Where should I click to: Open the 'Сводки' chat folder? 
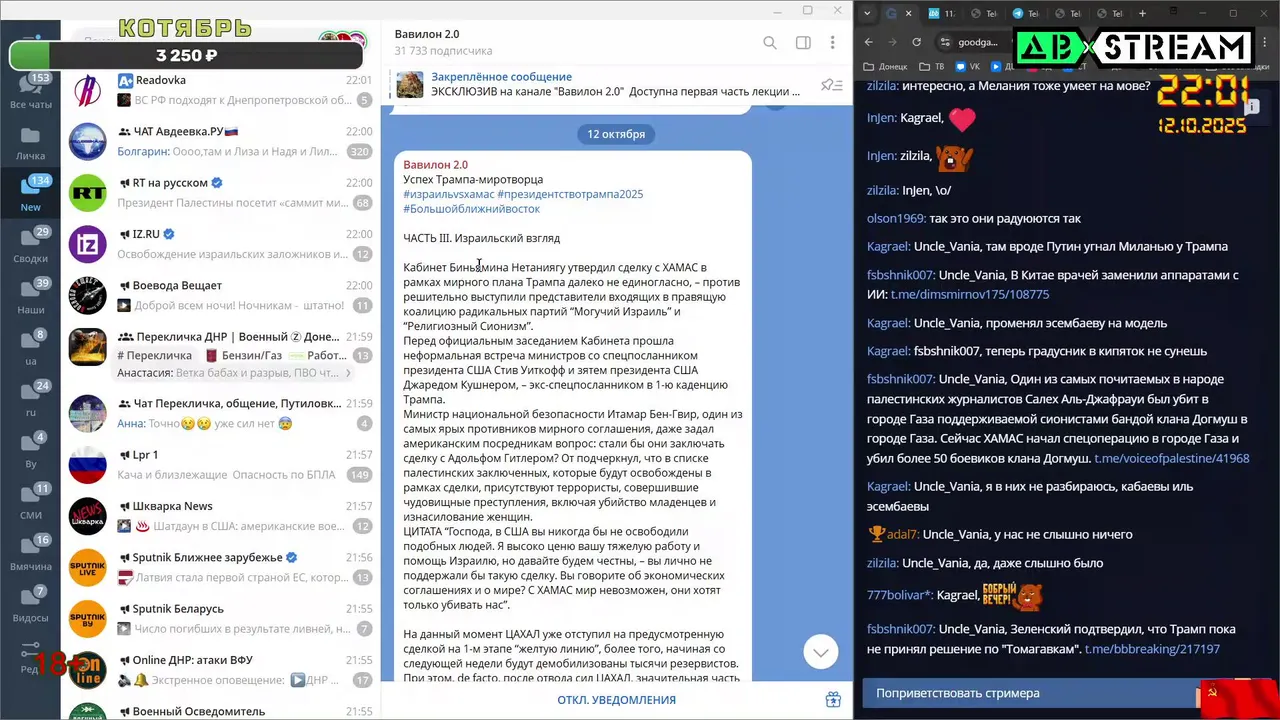point(30,247)
